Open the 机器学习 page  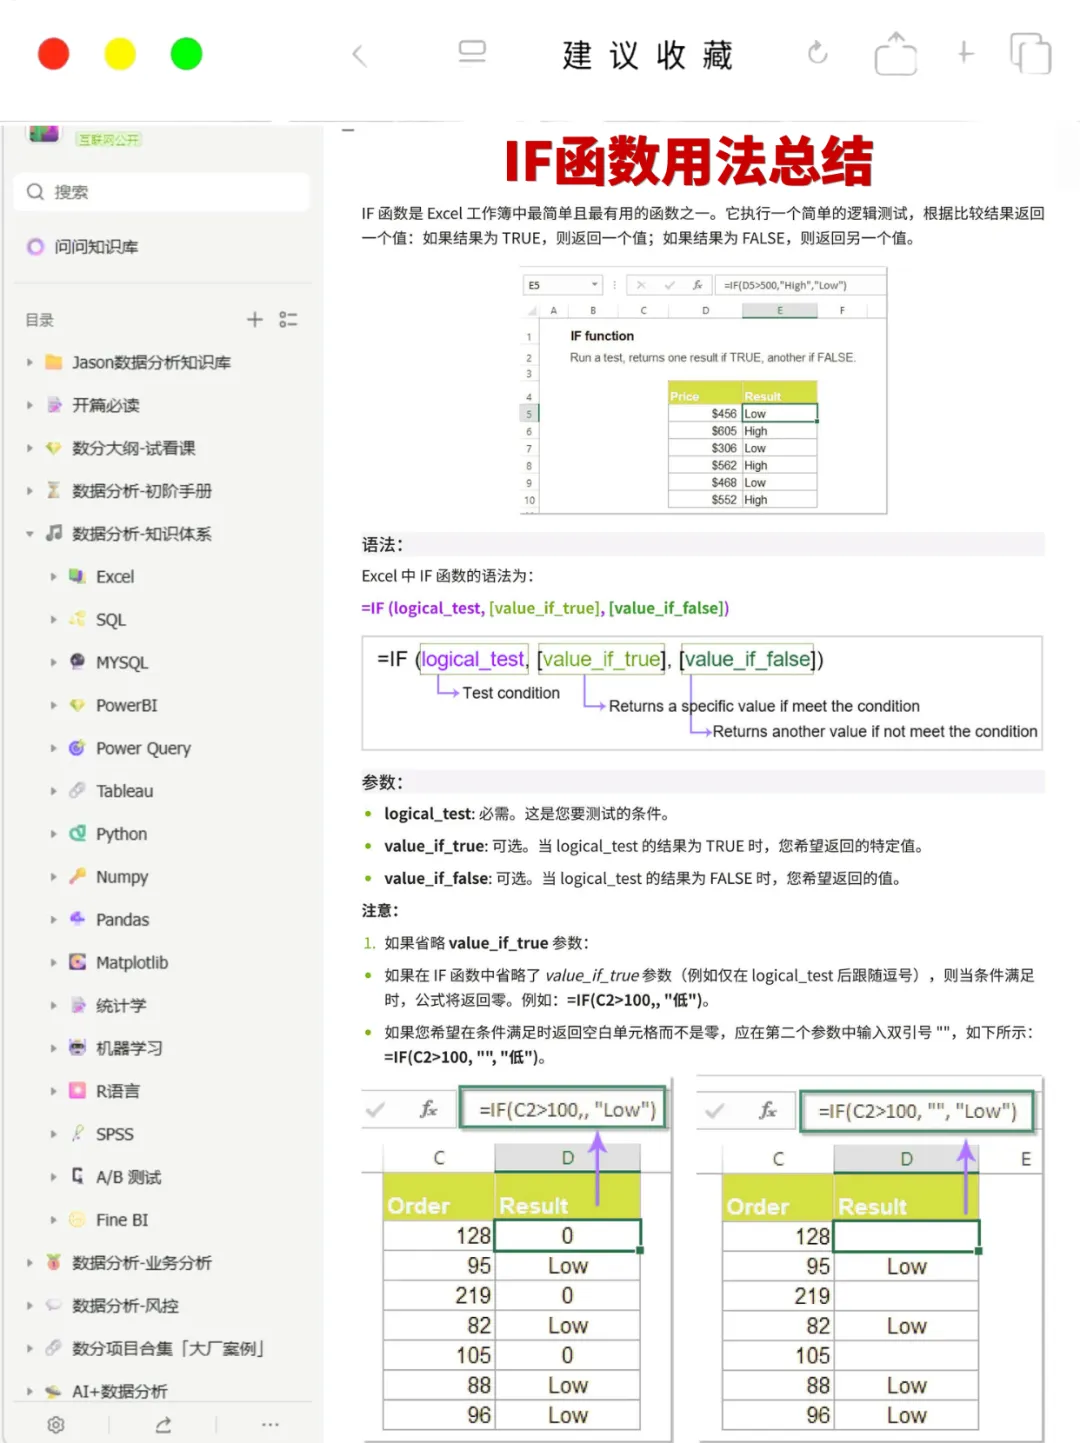click(x=129, y=1048)
